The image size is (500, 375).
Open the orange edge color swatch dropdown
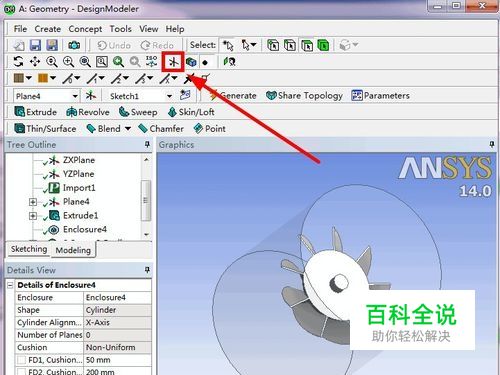click(53, 78)
